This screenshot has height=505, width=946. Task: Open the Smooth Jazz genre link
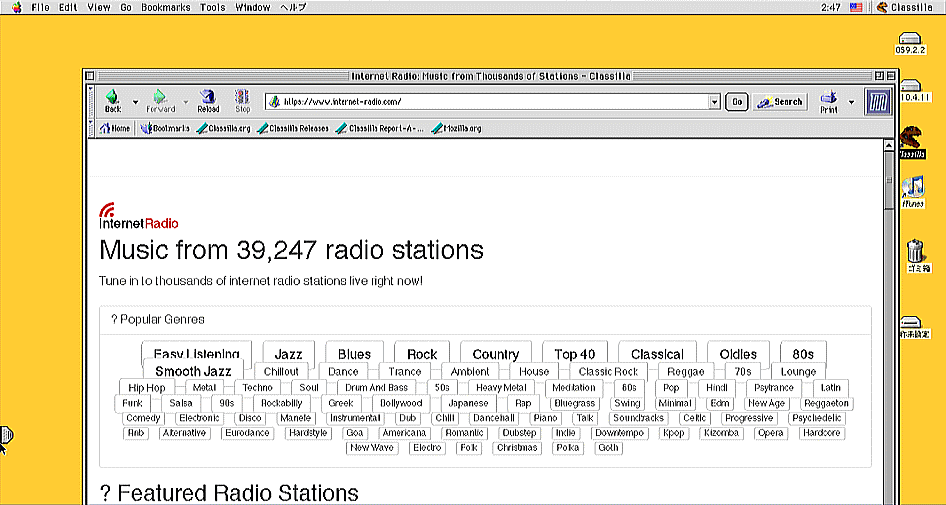coord(193,372)
